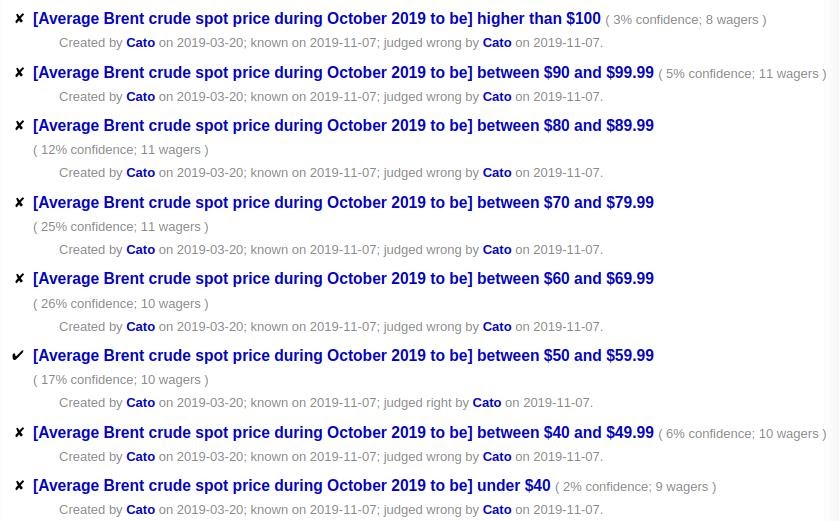This screenshot has width=839, height=521.
Task: Click judge Cato under "$70 and $79.99" prediction
Action: coord(496,250)
